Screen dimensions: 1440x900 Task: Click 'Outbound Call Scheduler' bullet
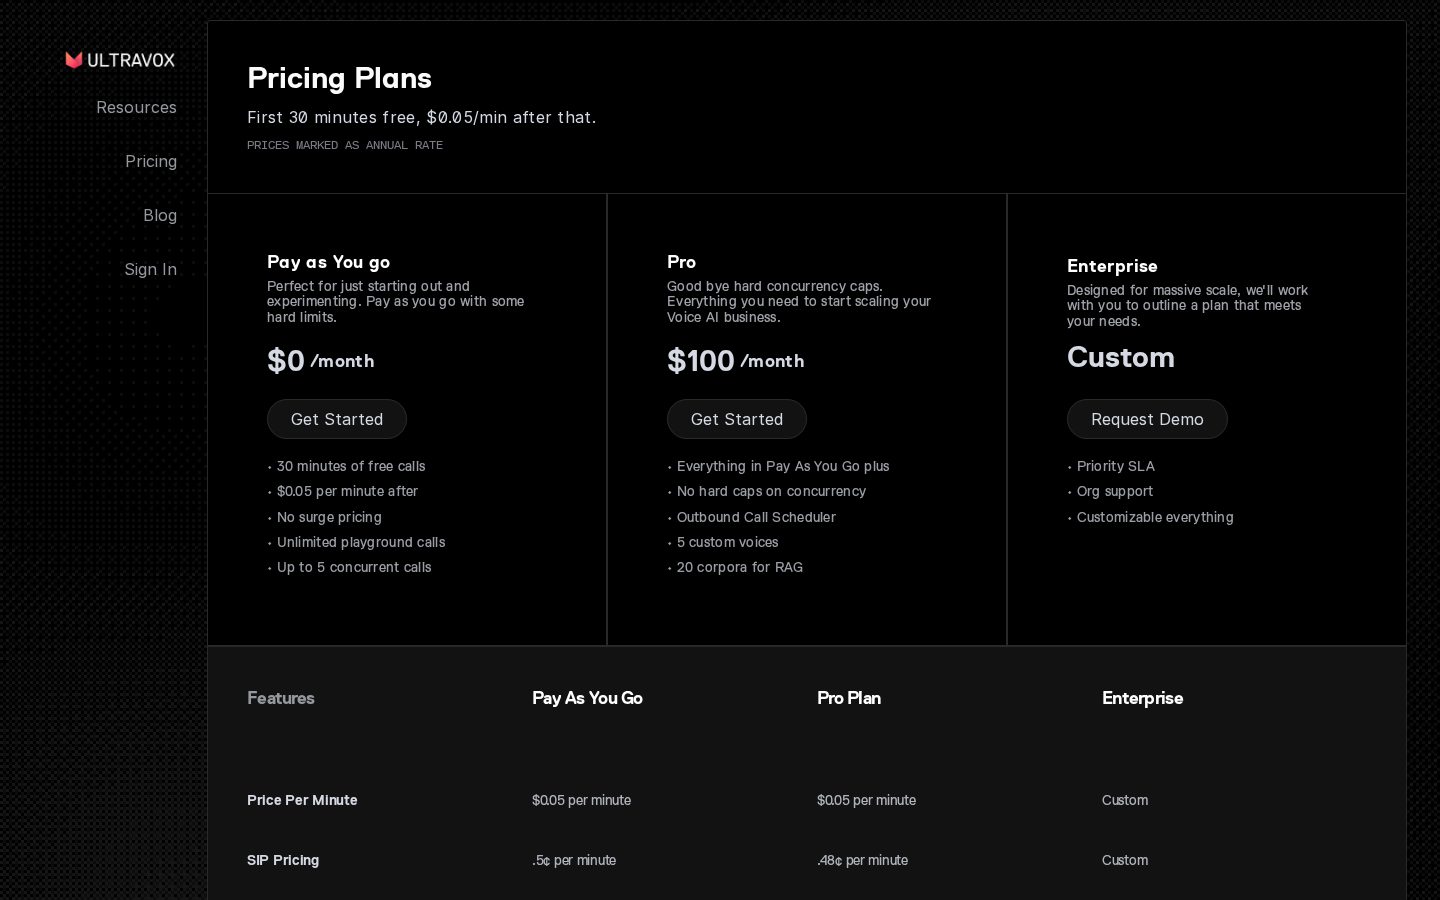click(756, 517)
